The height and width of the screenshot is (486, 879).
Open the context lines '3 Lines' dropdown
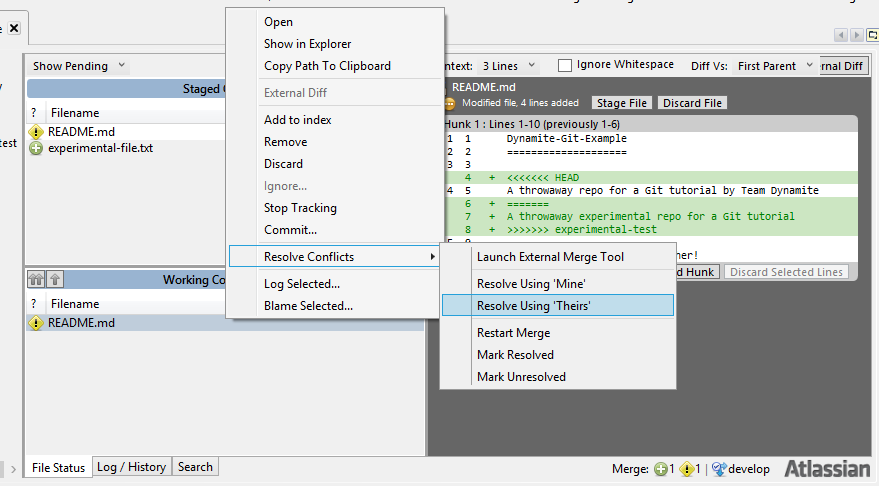(x=508, y=66)
